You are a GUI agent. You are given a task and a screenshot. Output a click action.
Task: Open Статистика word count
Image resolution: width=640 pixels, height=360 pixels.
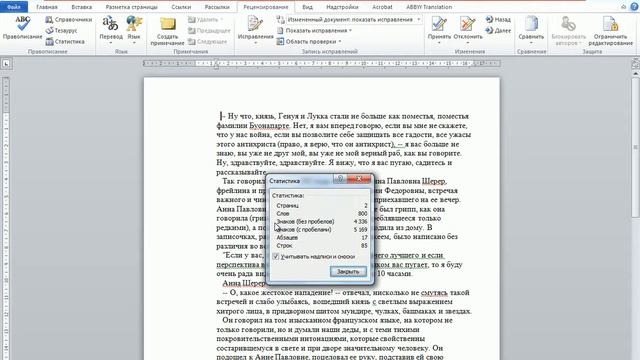[x=65, y=42]
